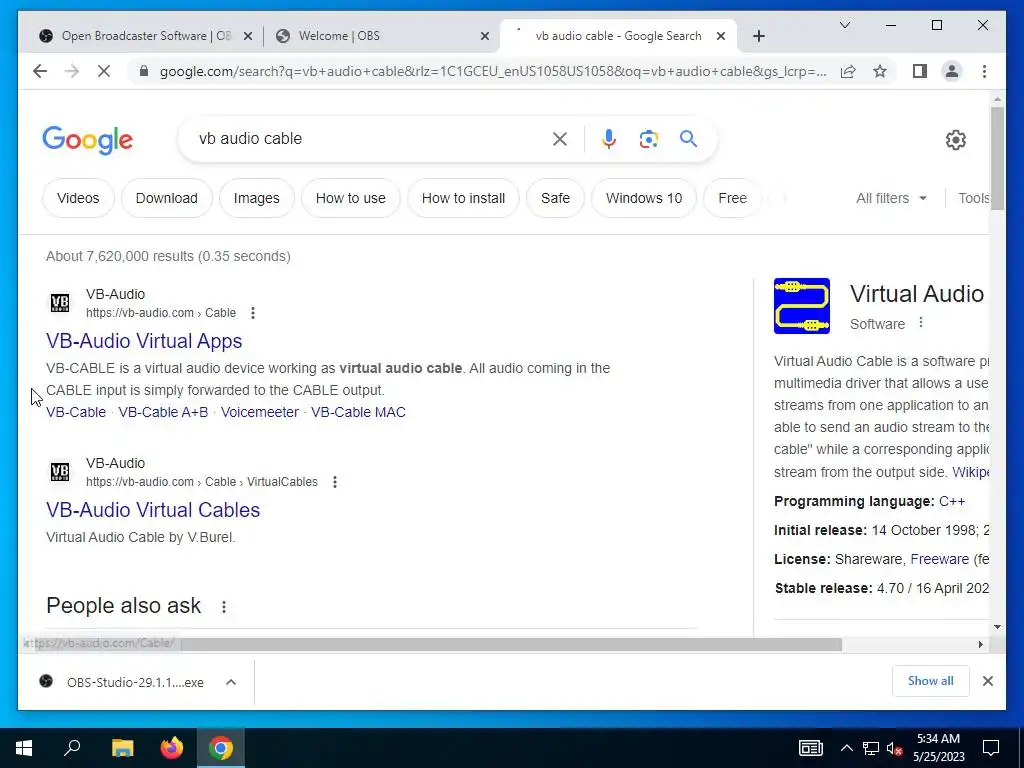Image resolution: width=1024 pixels, height=768 pixels.
Task: Open the VB-Cable A+B sitelink
Action: tap(163, 412)
